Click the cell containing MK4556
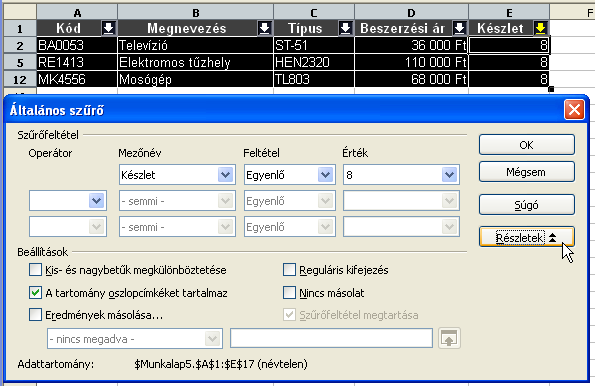 click(x=77, y=79)
